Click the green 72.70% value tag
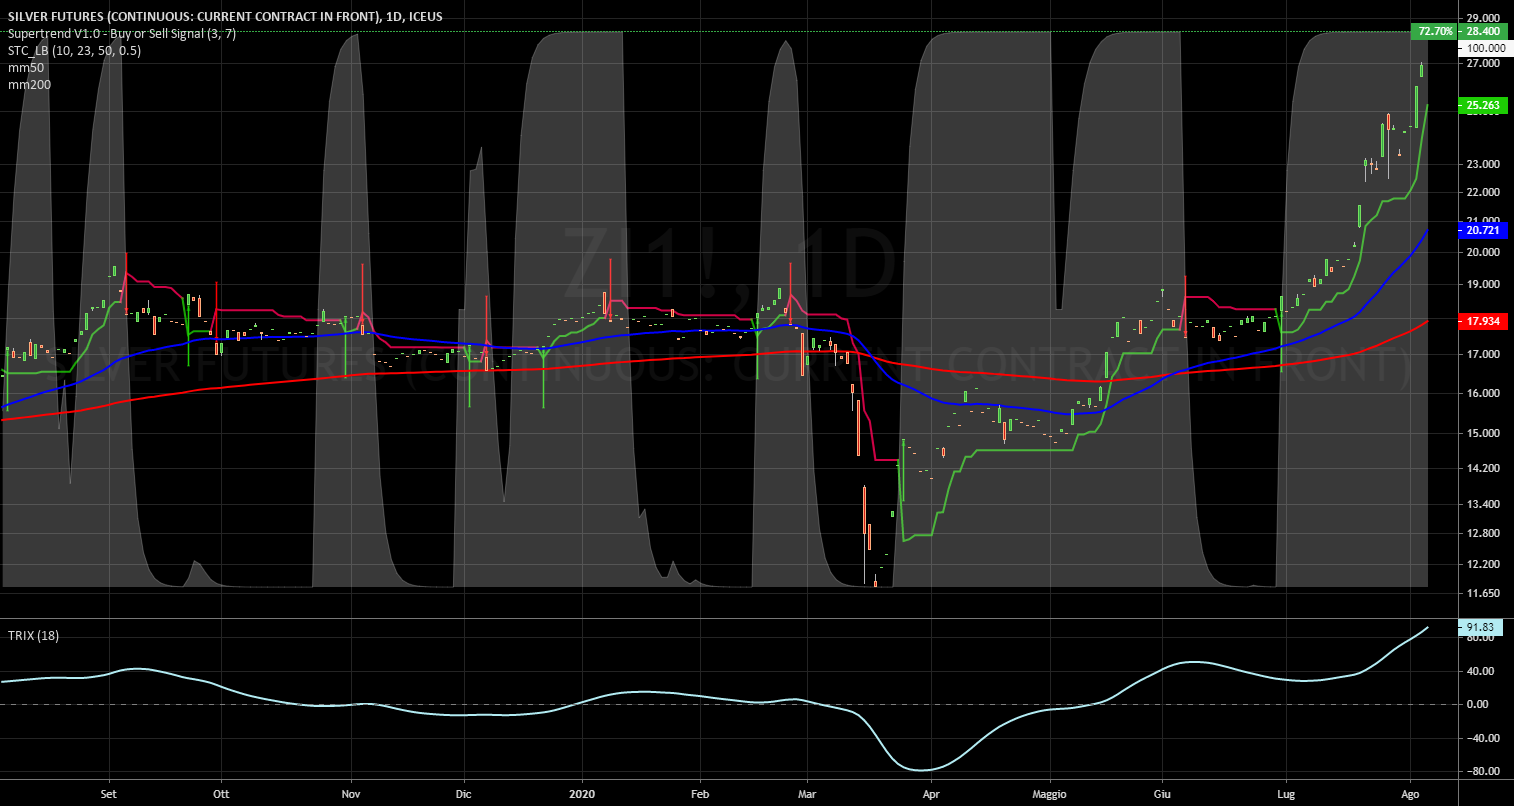1514x806 pixels. [1435, 32]
